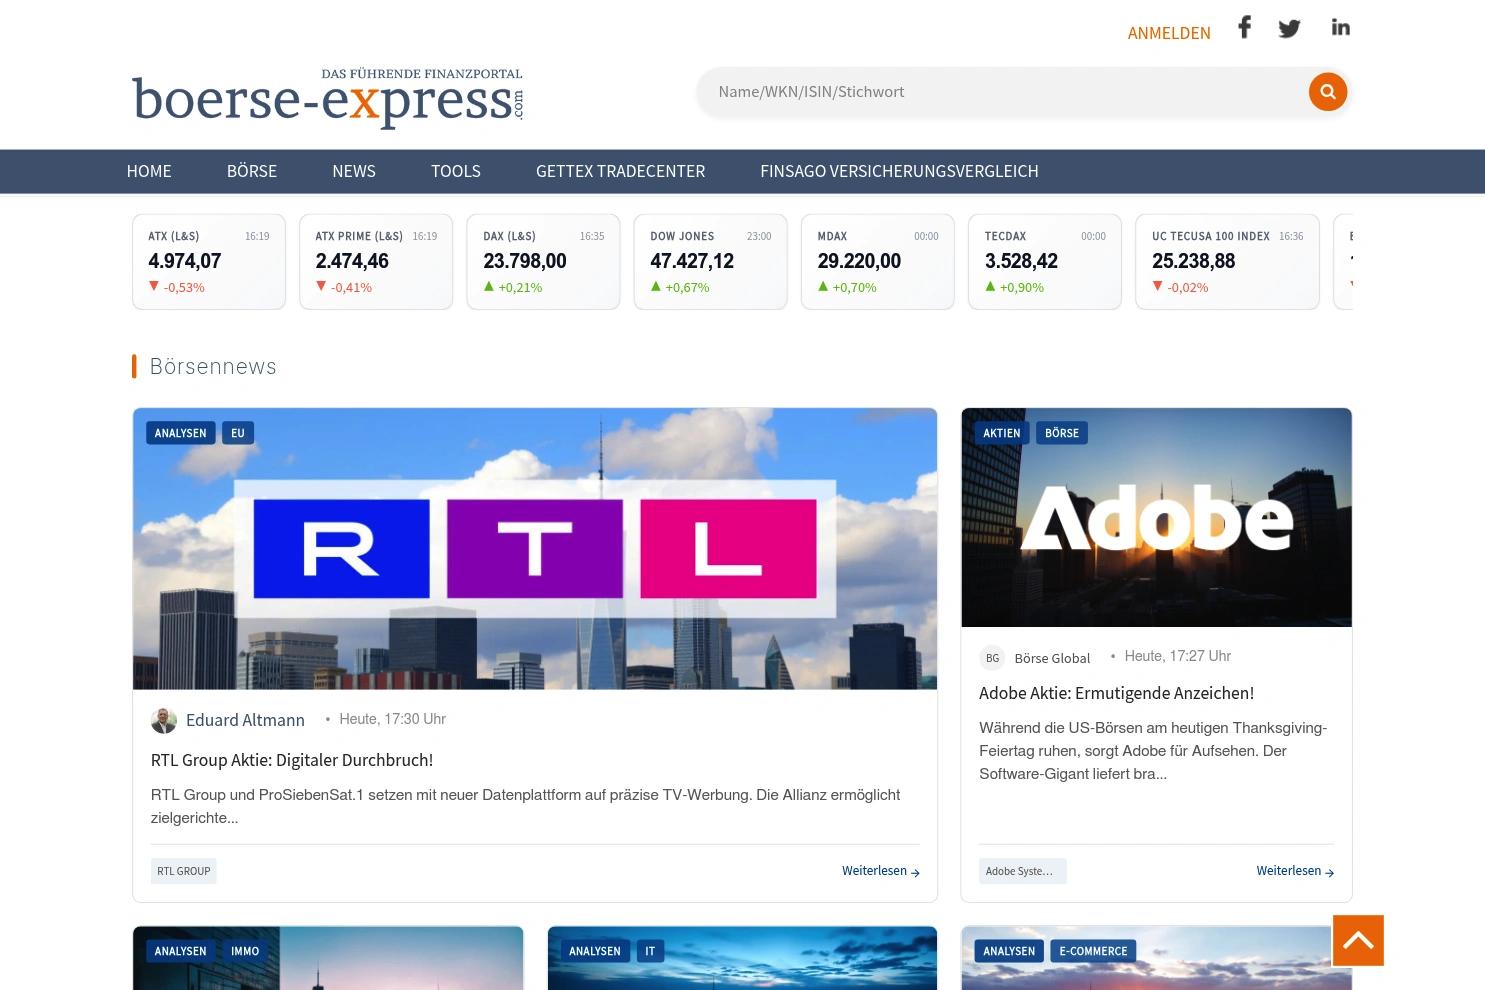The width and height of the screenshot is (1485, 990).
Task: Click the BG avatar of Börse Global
Action: (992, 658)
